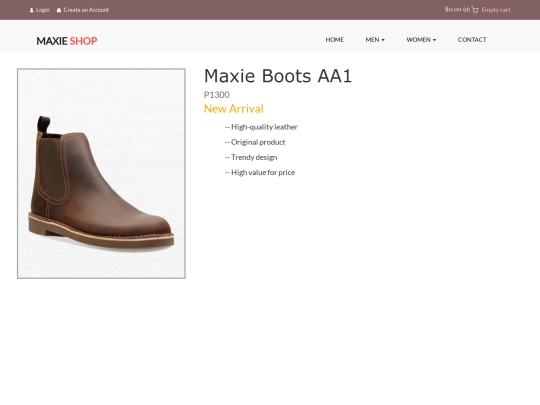Screen dimensions: 540x405
Task: Expand the MEN dropdown caret
Action: click(x=383, y=40)
